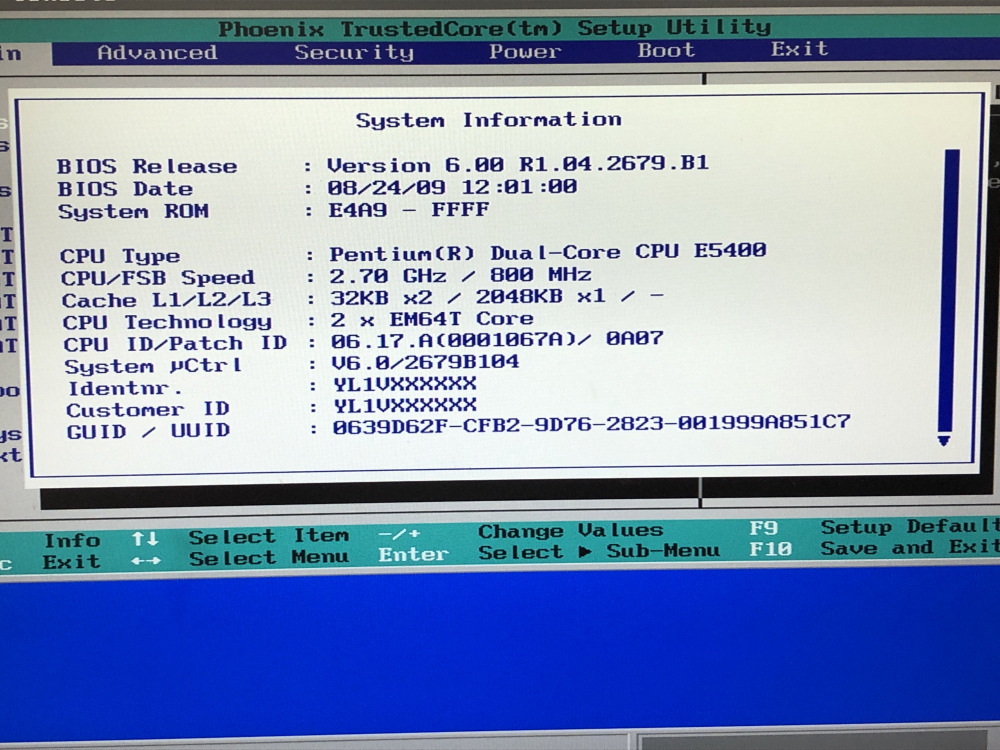Image resolution: width=1000 pixels, height=750 pixels.
Task: Switch to the Security menu
Action: coord(354,52)
